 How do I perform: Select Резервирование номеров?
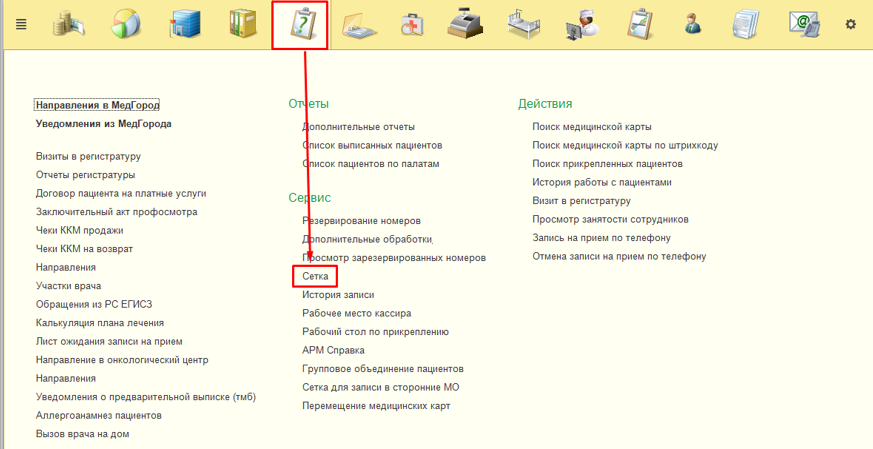(361, 220)
